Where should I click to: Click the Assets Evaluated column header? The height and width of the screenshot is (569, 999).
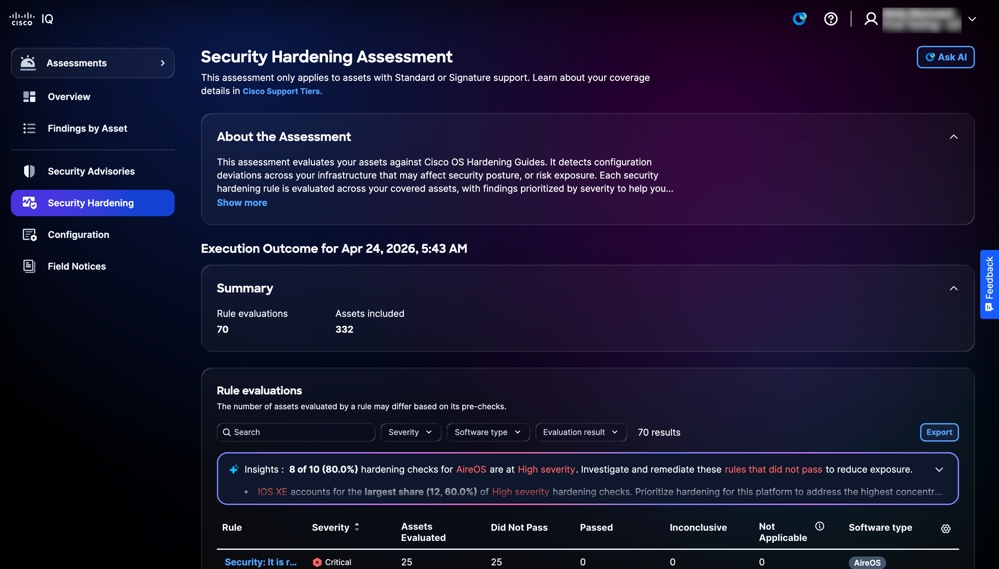(x=423, y=532)
